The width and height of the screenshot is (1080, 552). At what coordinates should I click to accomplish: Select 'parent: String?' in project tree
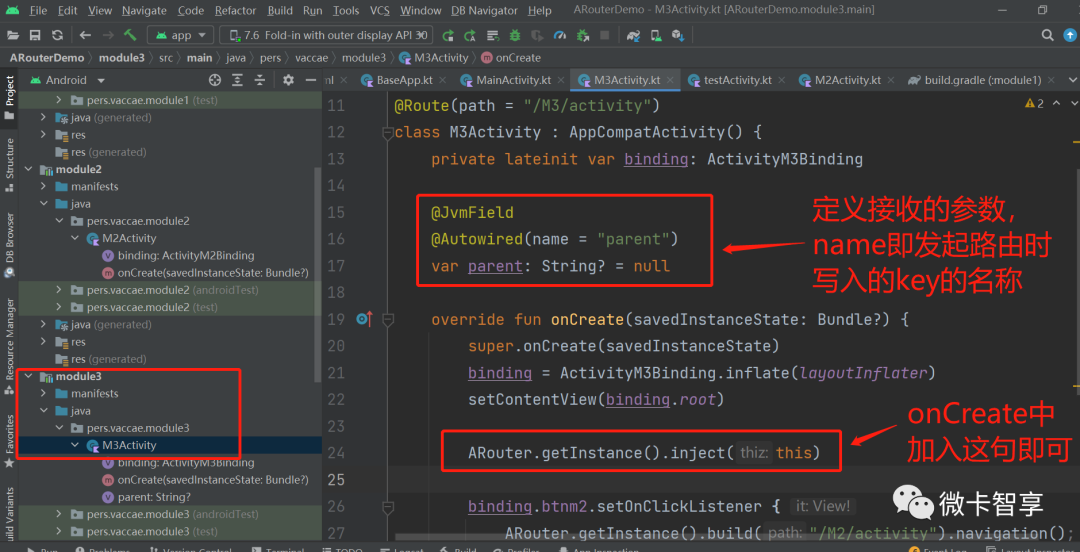click(x=154, y=497)
